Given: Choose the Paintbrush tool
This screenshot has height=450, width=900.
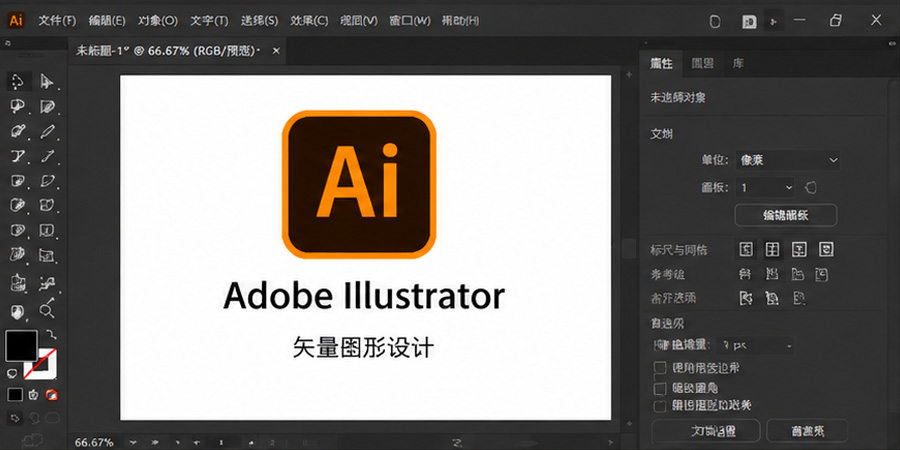Looking at the screenshot, I should click(x=46, y=181).
